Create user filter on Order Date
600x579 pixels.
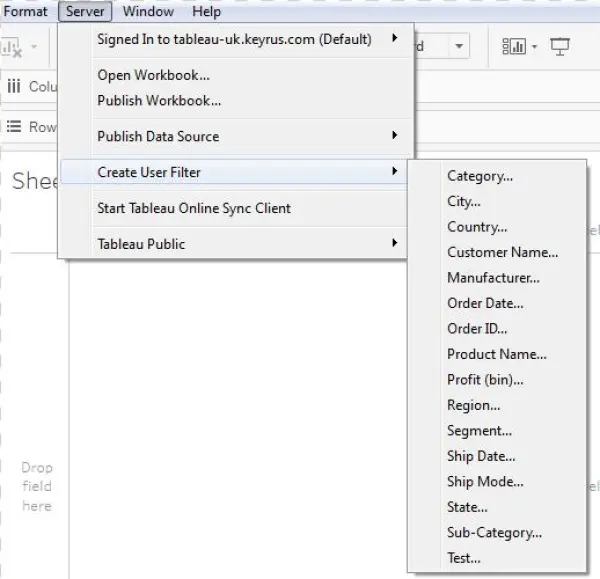click(x=497, y=303)
